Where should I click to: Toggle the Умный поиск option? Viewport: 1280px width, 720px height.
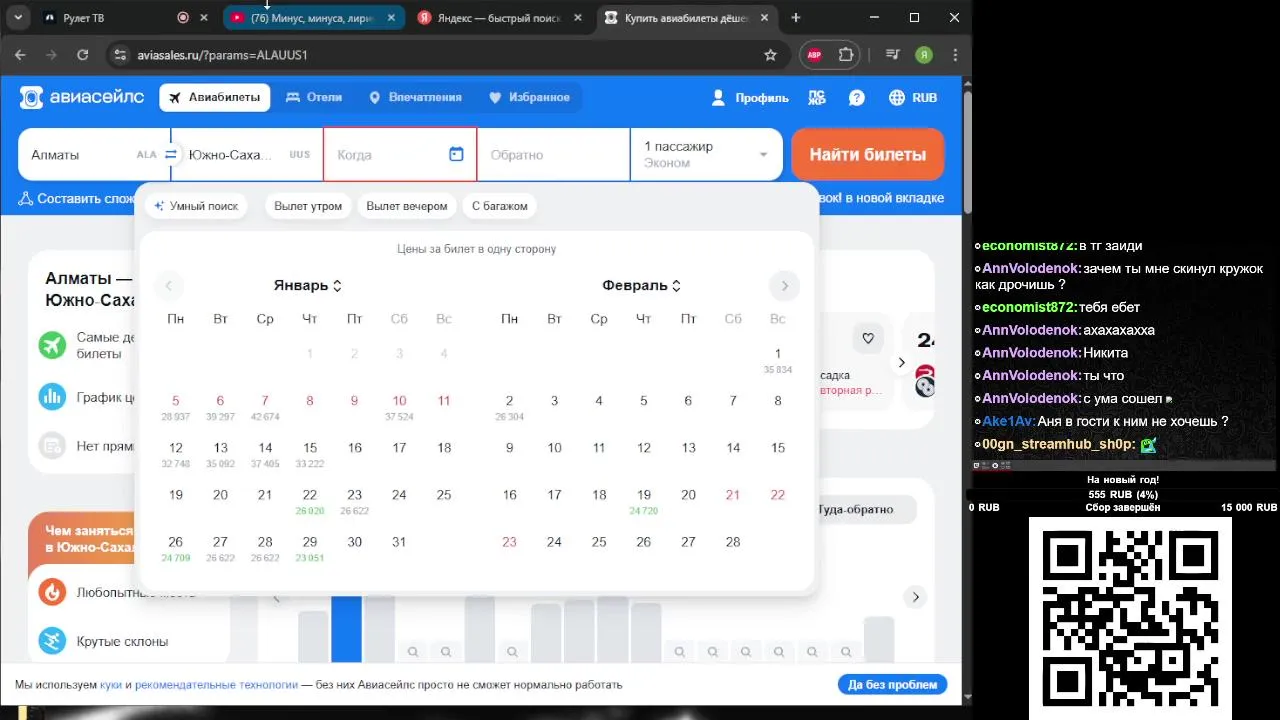(196, 206)
